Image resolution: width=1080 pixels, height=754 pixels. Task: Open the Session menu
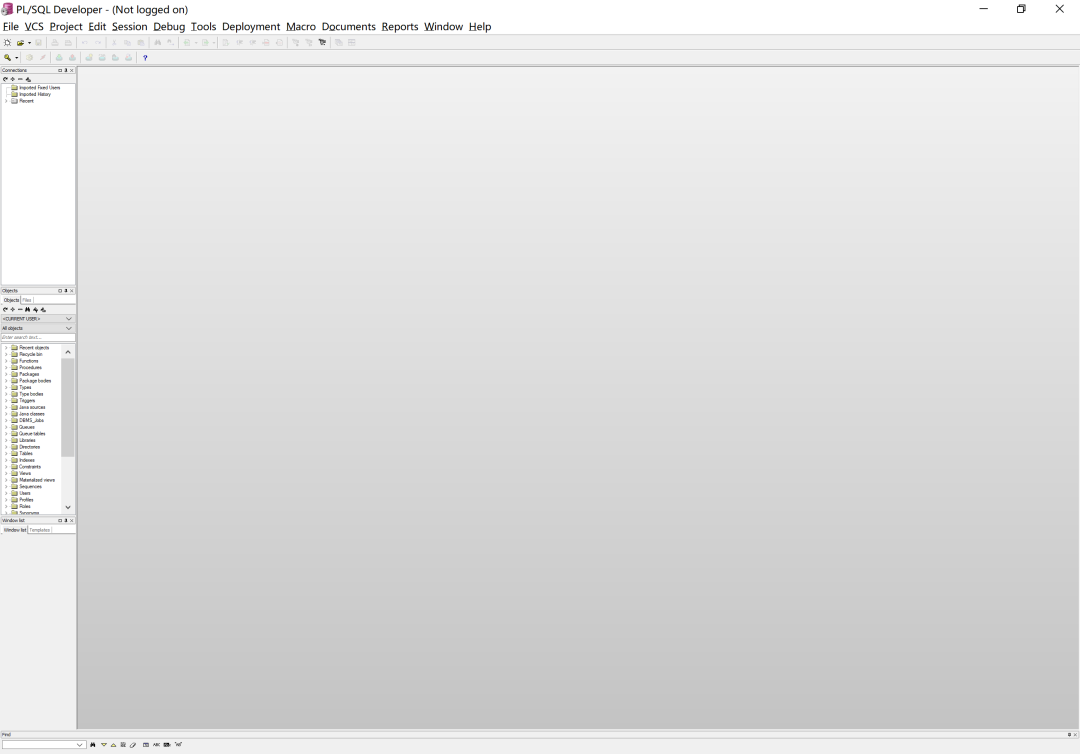point(129,26)
